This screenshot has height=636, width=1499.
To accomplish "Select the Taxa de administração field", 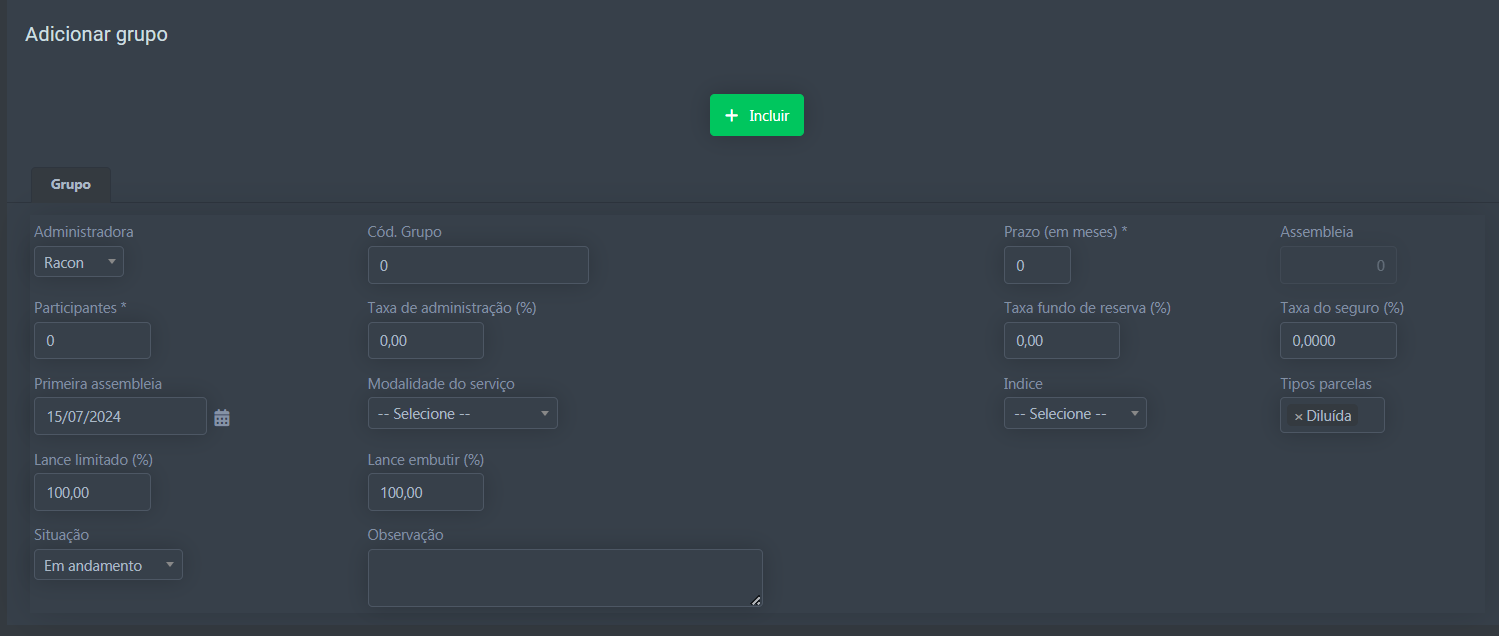I will 425,341.
